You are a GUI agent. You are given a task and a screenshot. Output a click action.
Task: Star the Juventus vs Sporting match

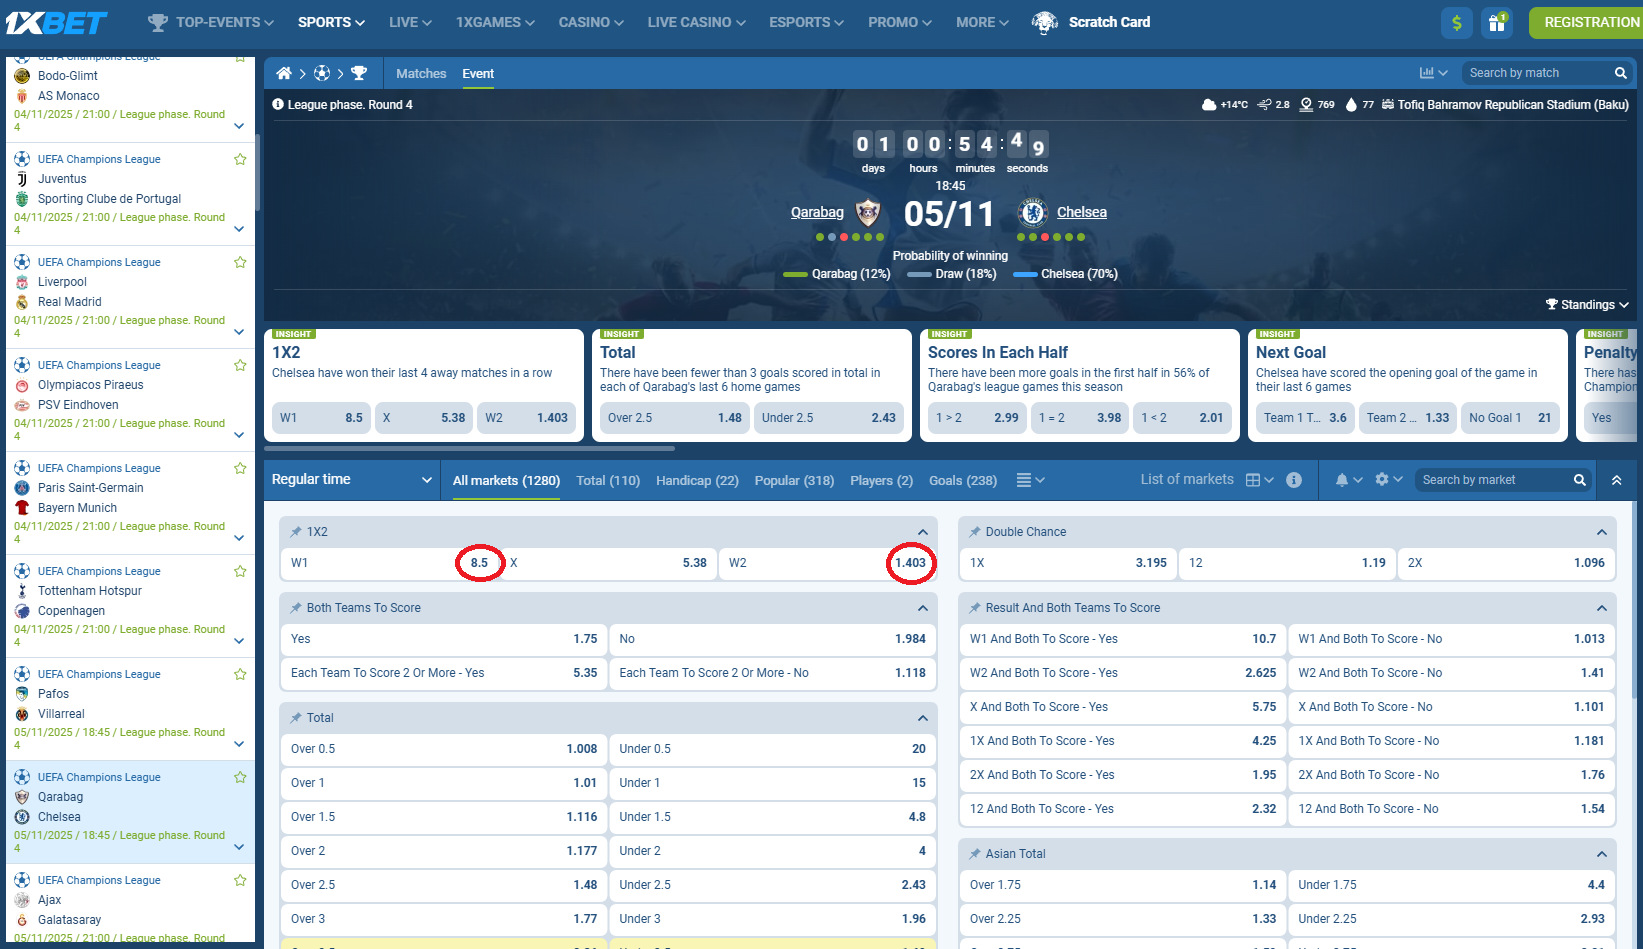(x=240, y=159)
